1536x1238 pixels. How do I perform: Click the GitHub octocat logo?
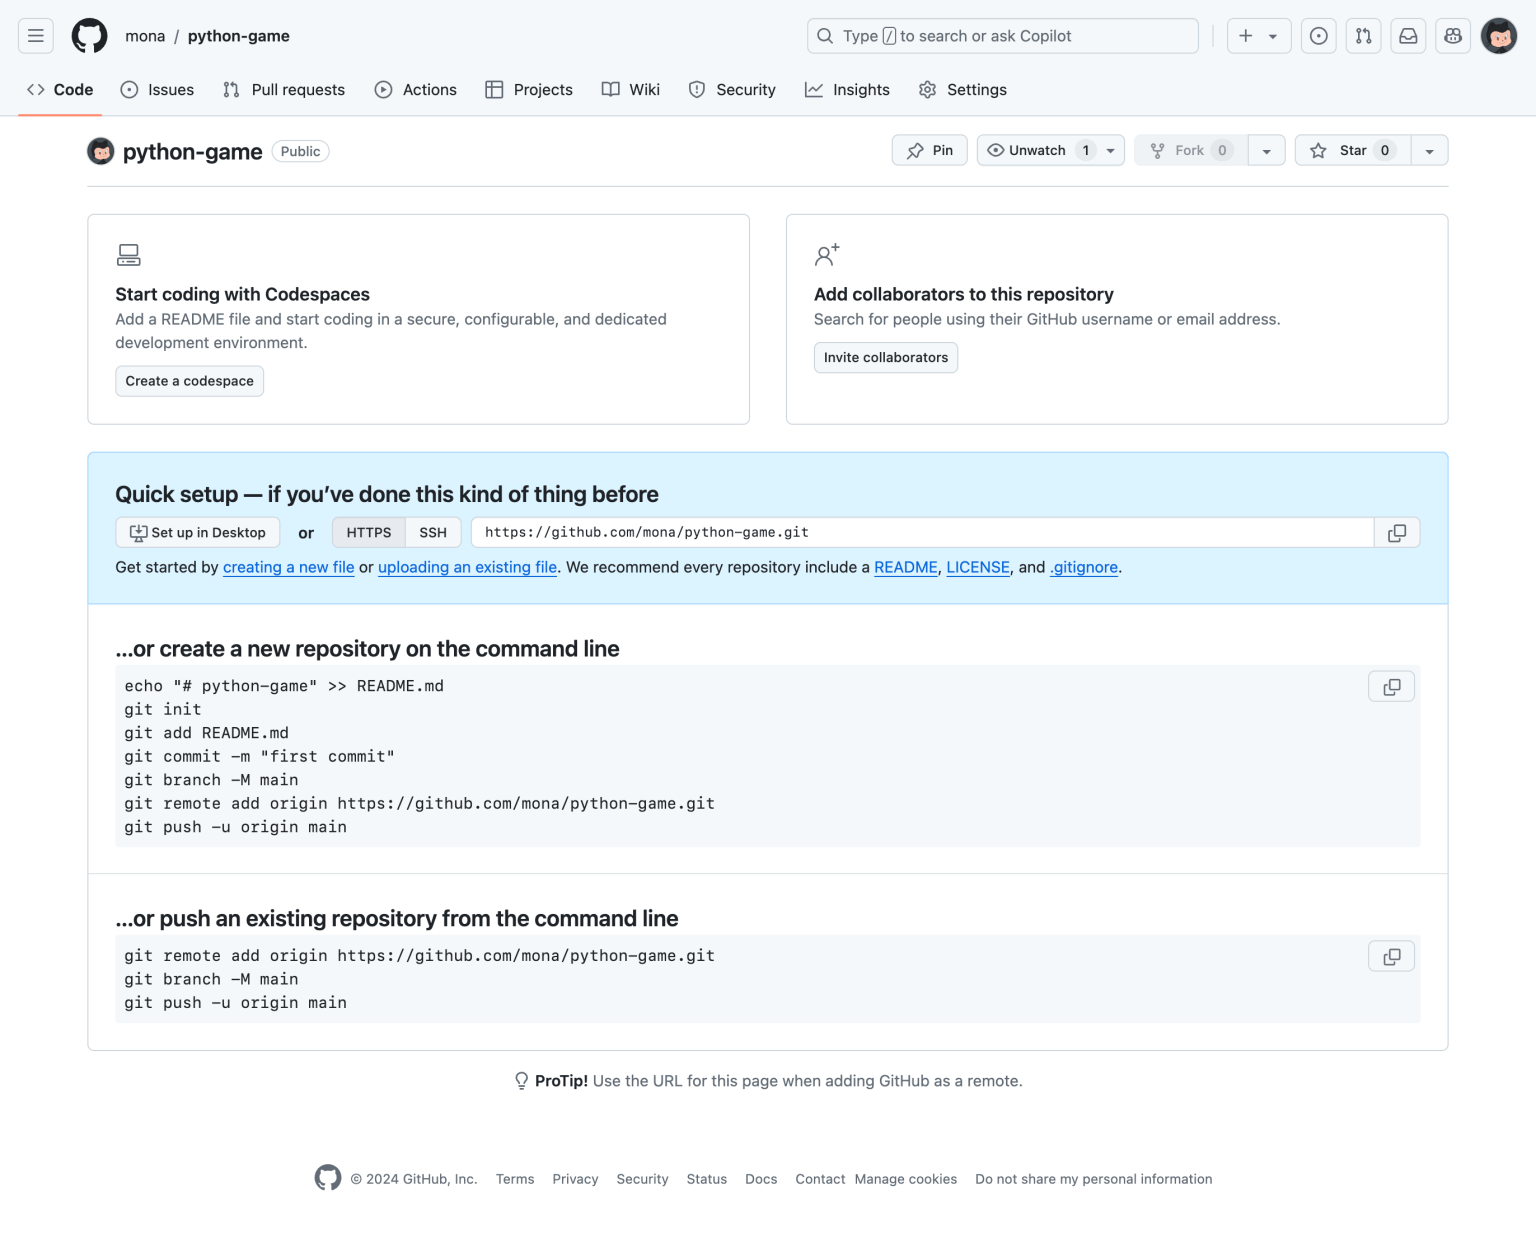tap(89, 35)
